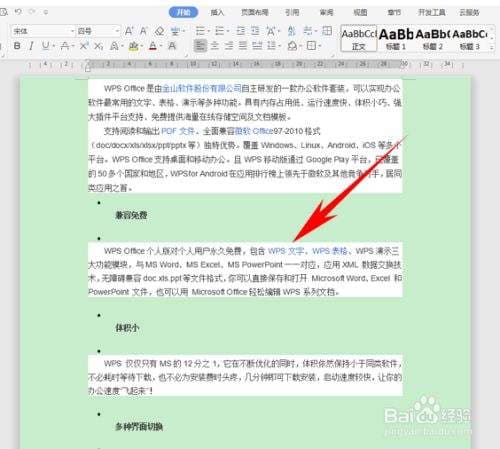
Task: Click the 金山软件股份有限公司 hyperlink
Action: coord(201,88)
